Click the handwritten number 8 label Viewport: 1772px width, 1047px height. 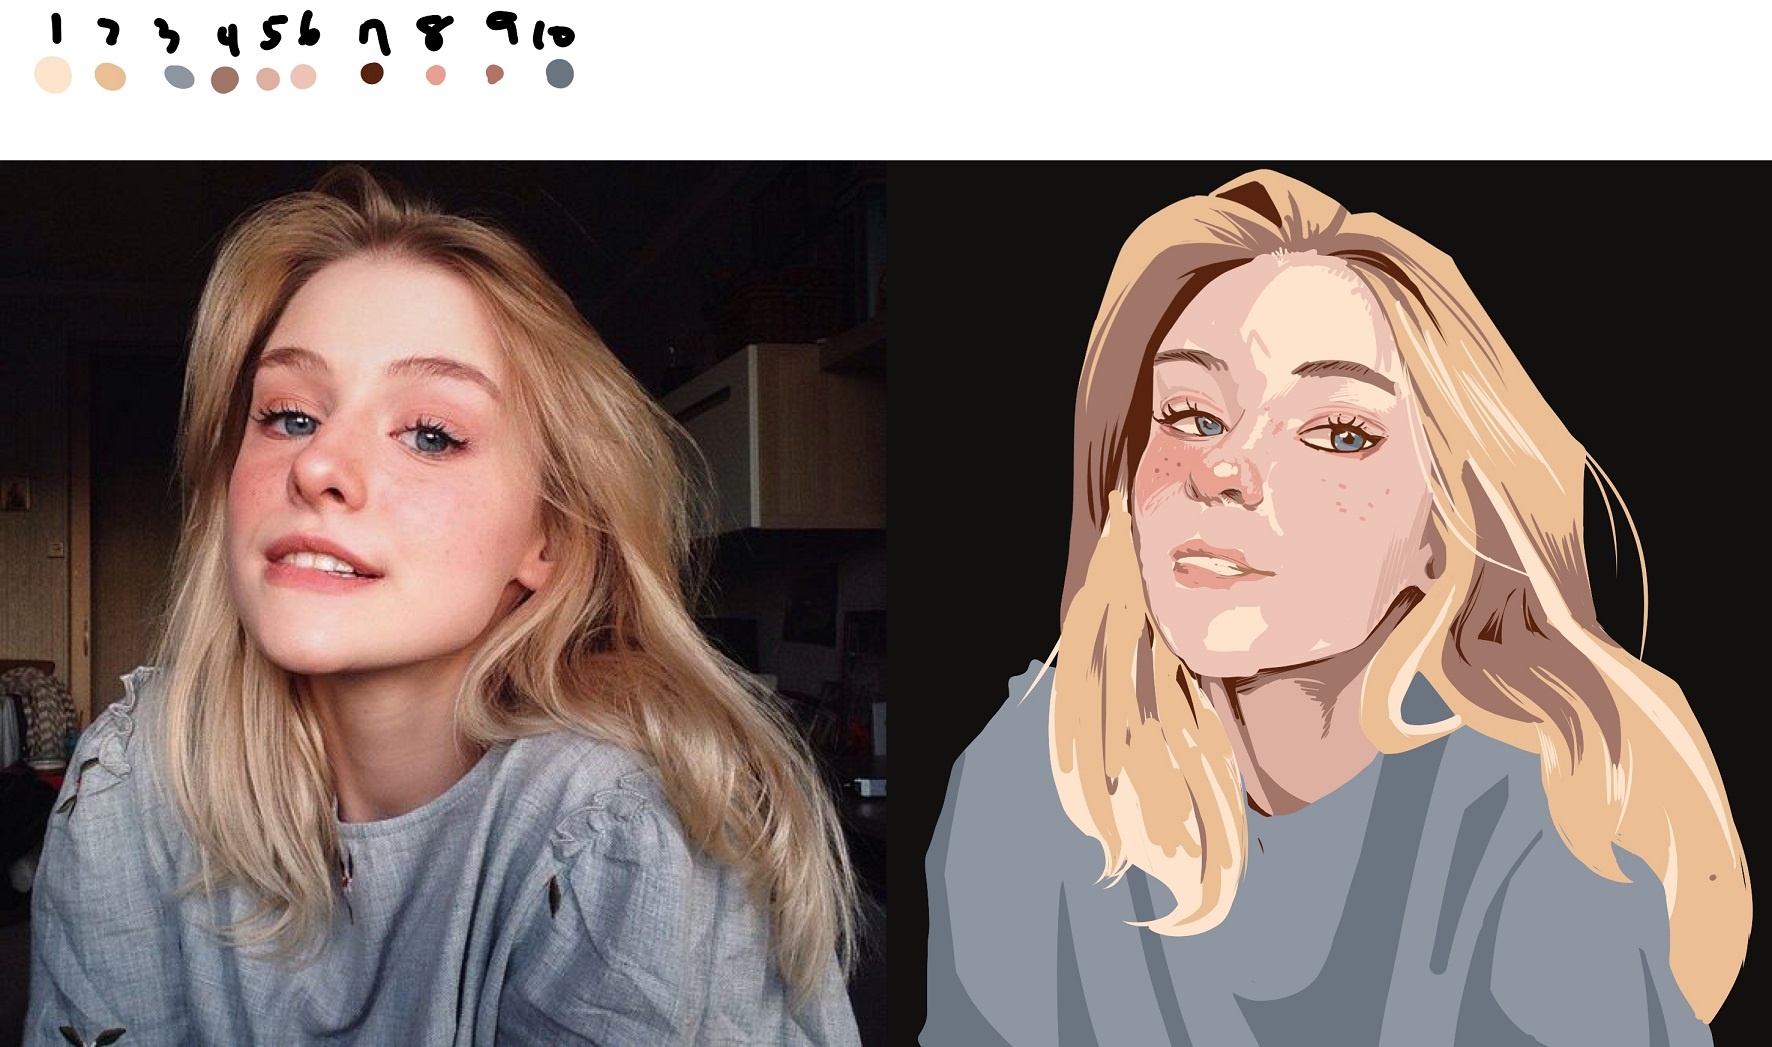[x=434, y=33]
